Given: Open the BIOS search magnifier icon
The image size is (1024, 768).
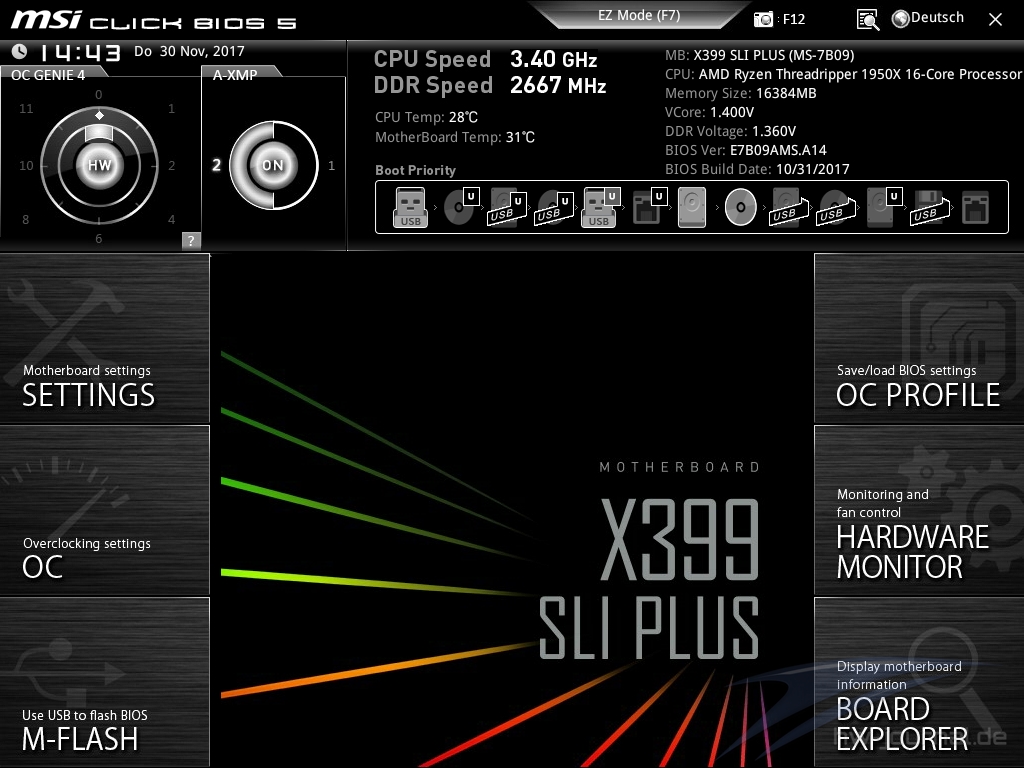Looking at the screenshot, I should point(867,20).
